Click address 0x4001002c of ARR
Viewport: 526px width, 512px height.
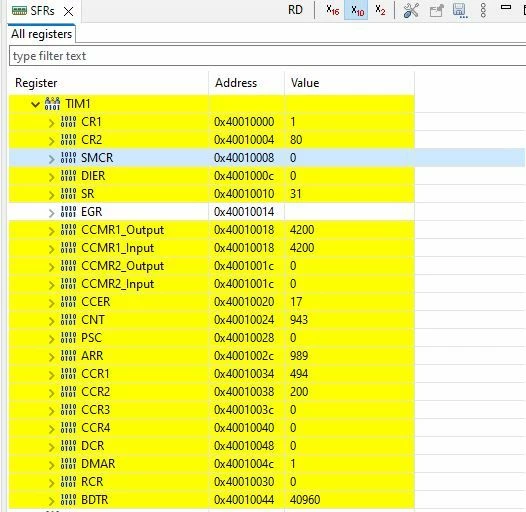coord(244,356)
